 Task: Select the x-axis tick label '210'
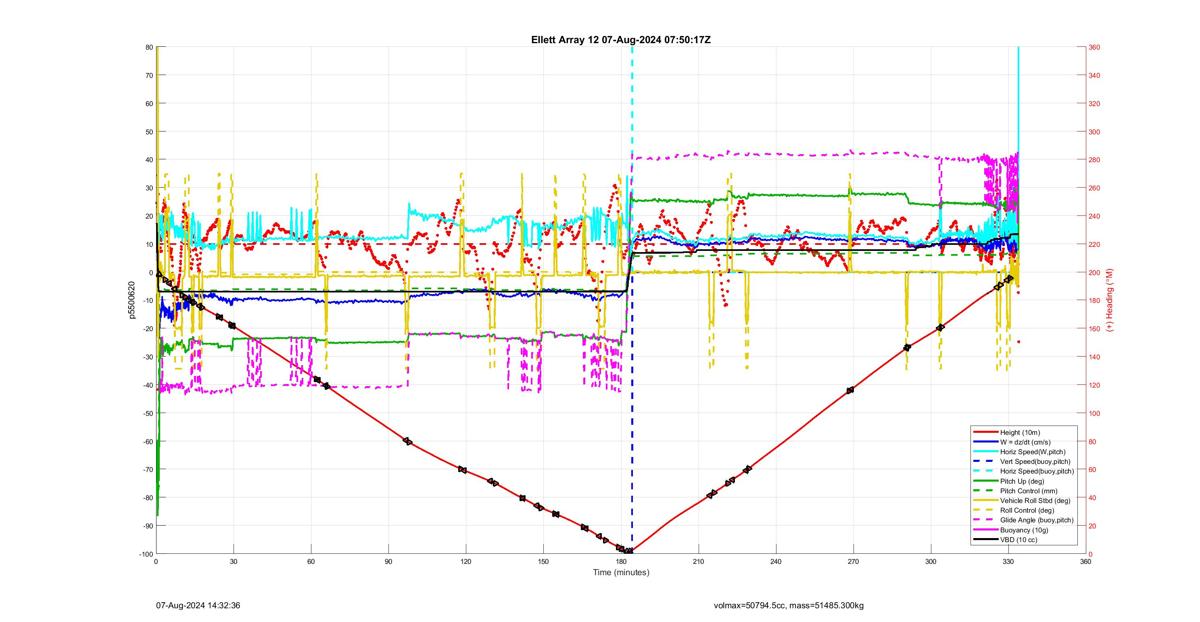[x=698, y=562]
